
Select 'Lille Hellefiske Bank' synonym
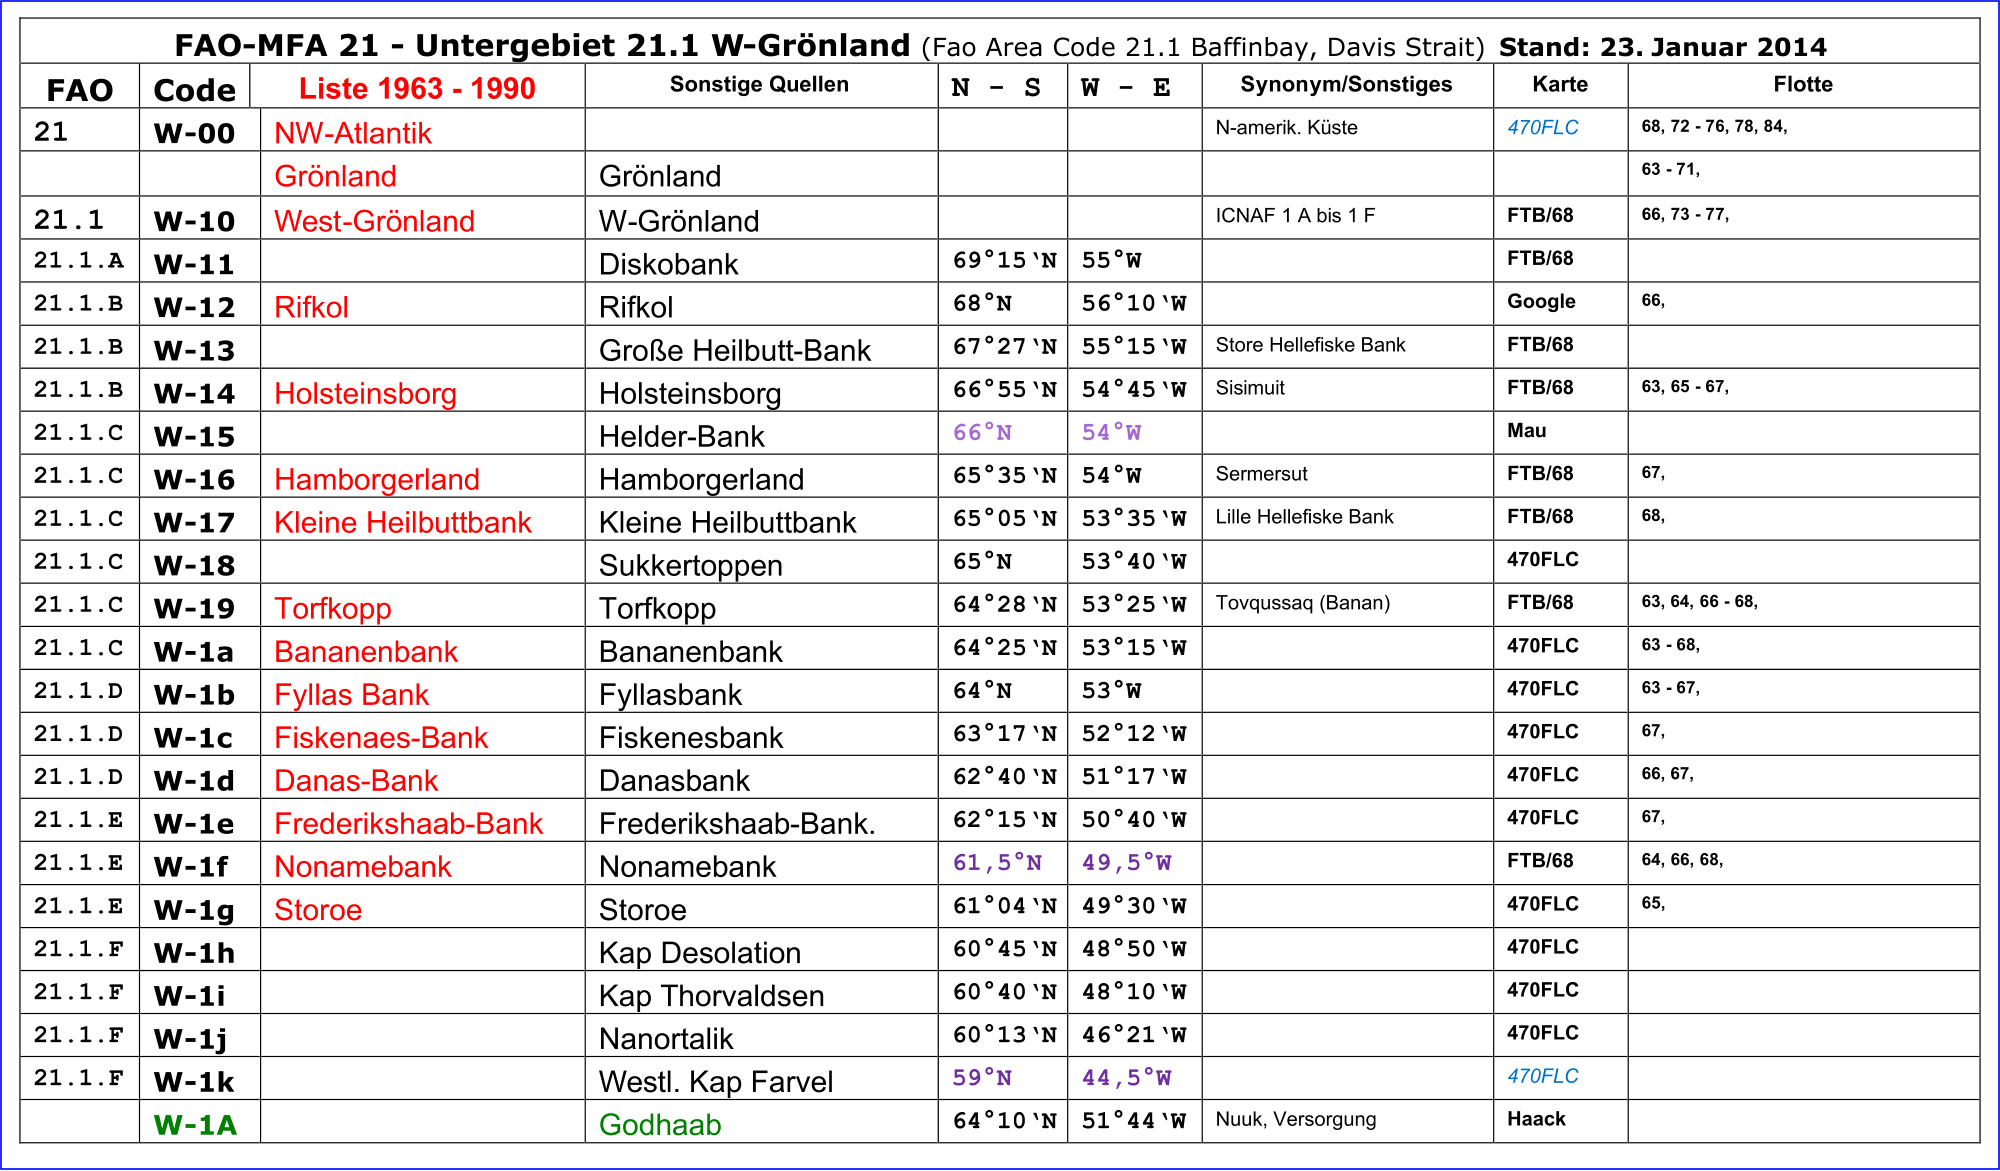pyautogui.click(x=1304, y=516)
